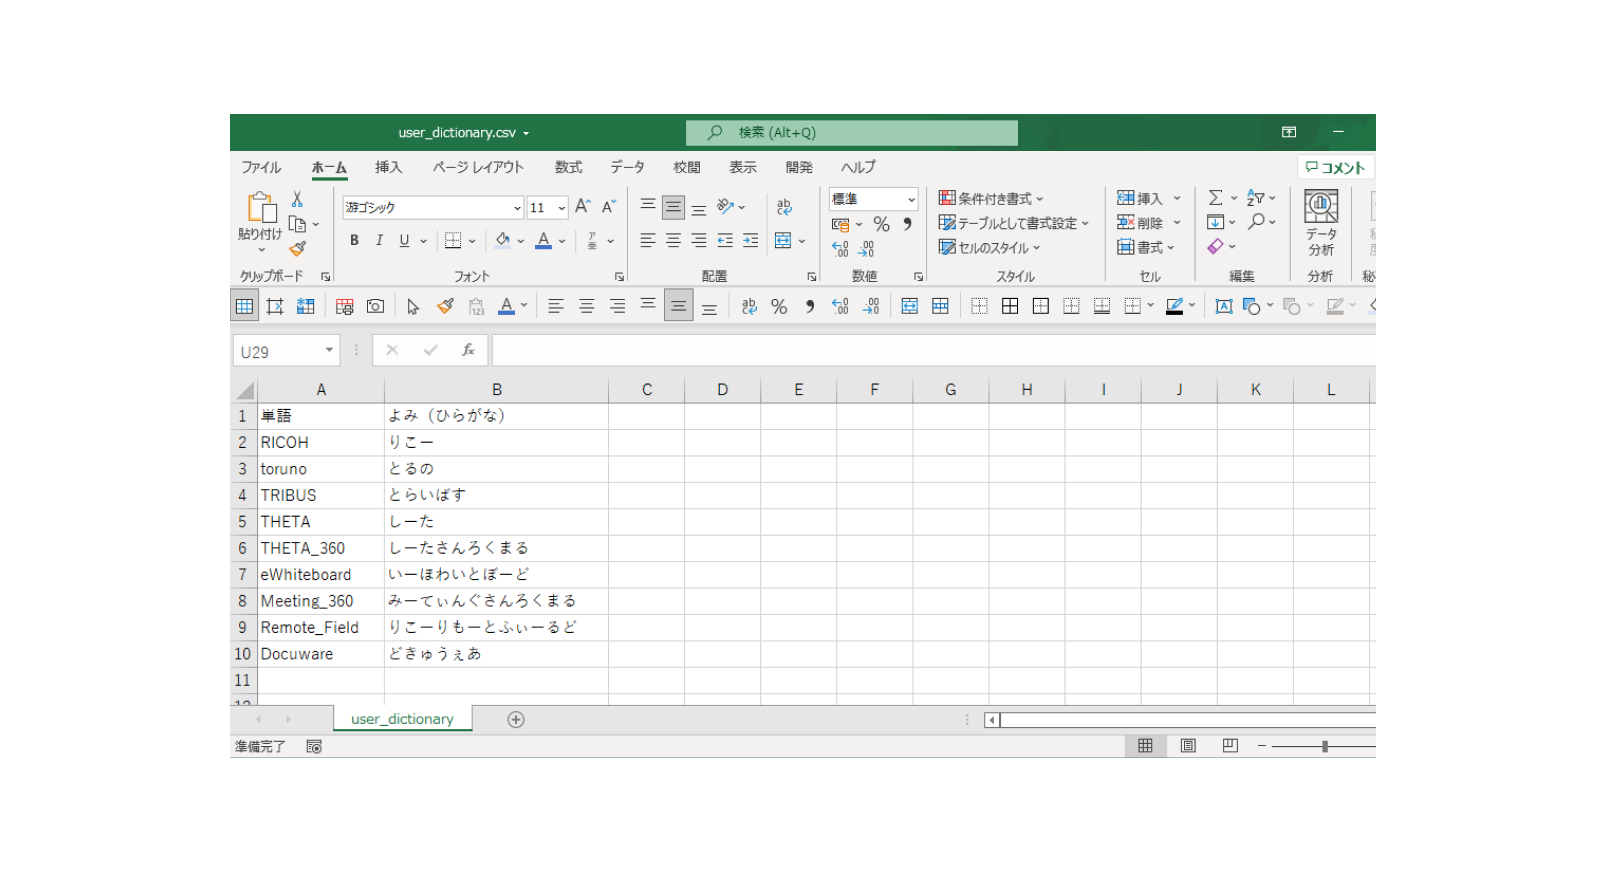Screen dimensions: 1610x890
Task: Increase font size with the larger A icon
Action: click(x=583, y=206)
